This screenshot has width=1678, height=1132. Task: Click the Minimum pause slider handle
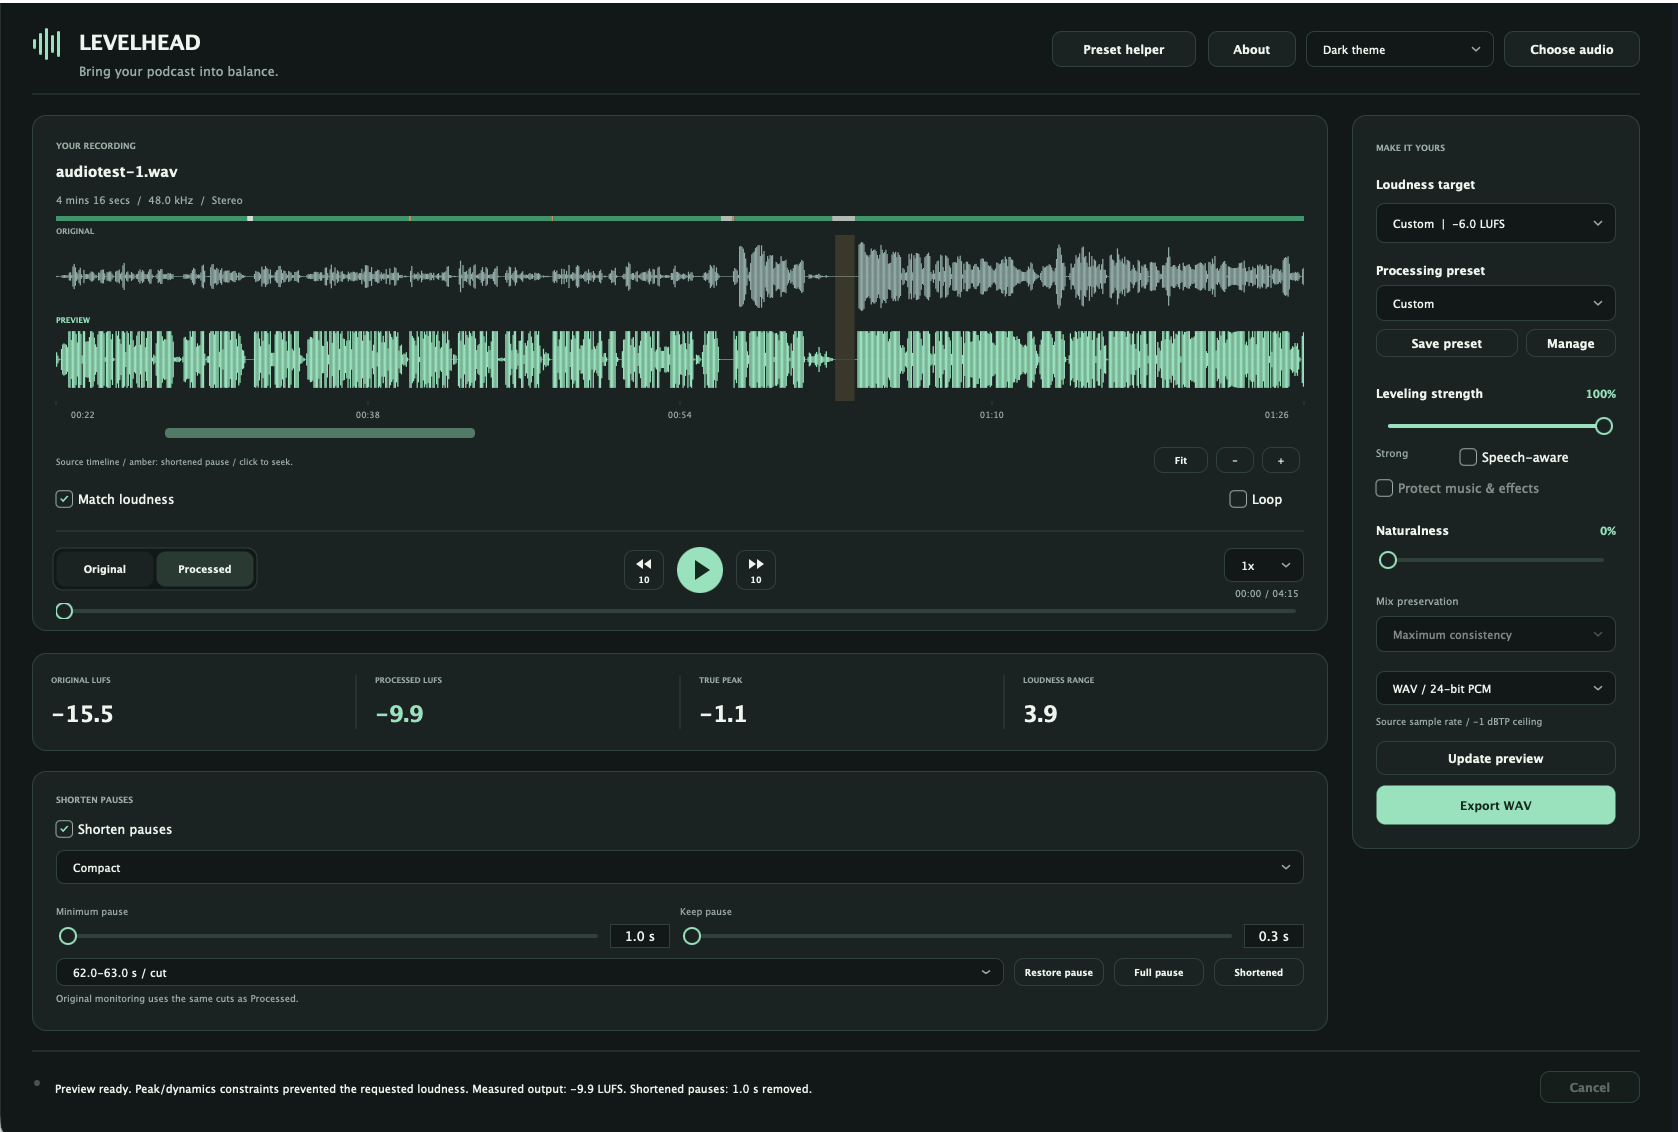pos(68,936)
